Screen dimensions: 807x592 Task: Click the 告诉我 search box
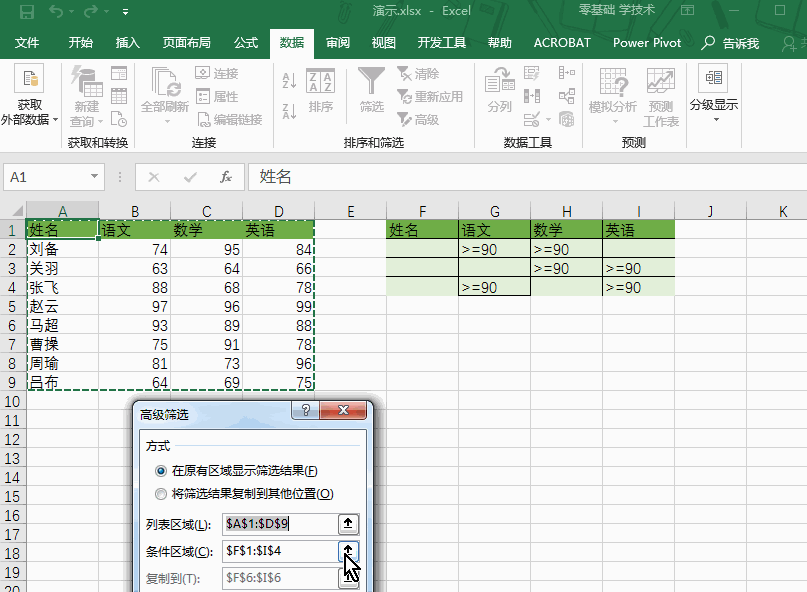tap(731, 43)
